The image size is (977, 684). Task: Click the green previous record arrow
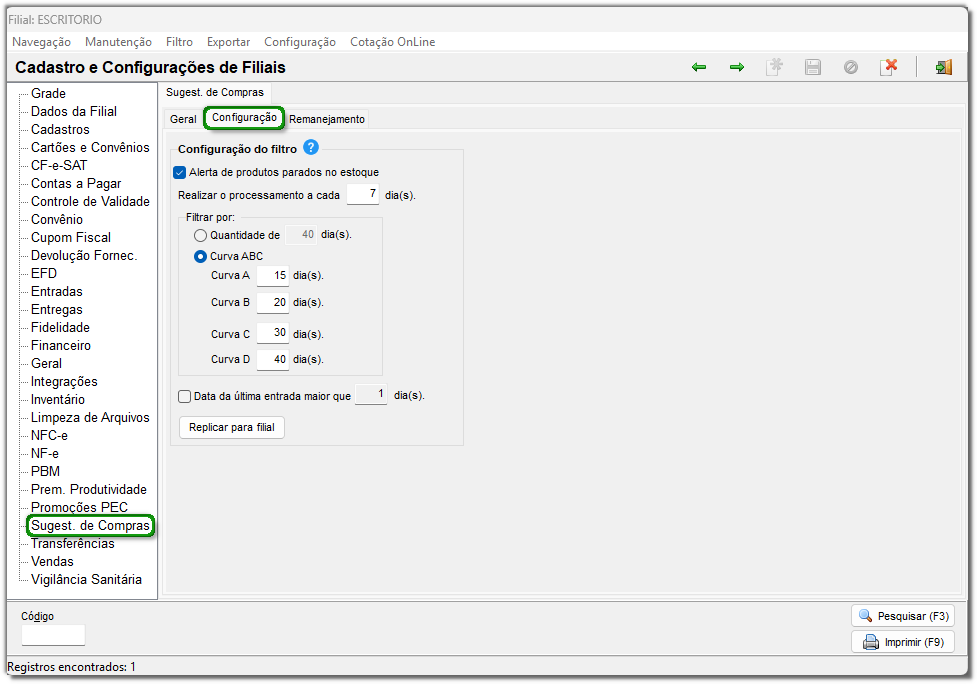699,67
